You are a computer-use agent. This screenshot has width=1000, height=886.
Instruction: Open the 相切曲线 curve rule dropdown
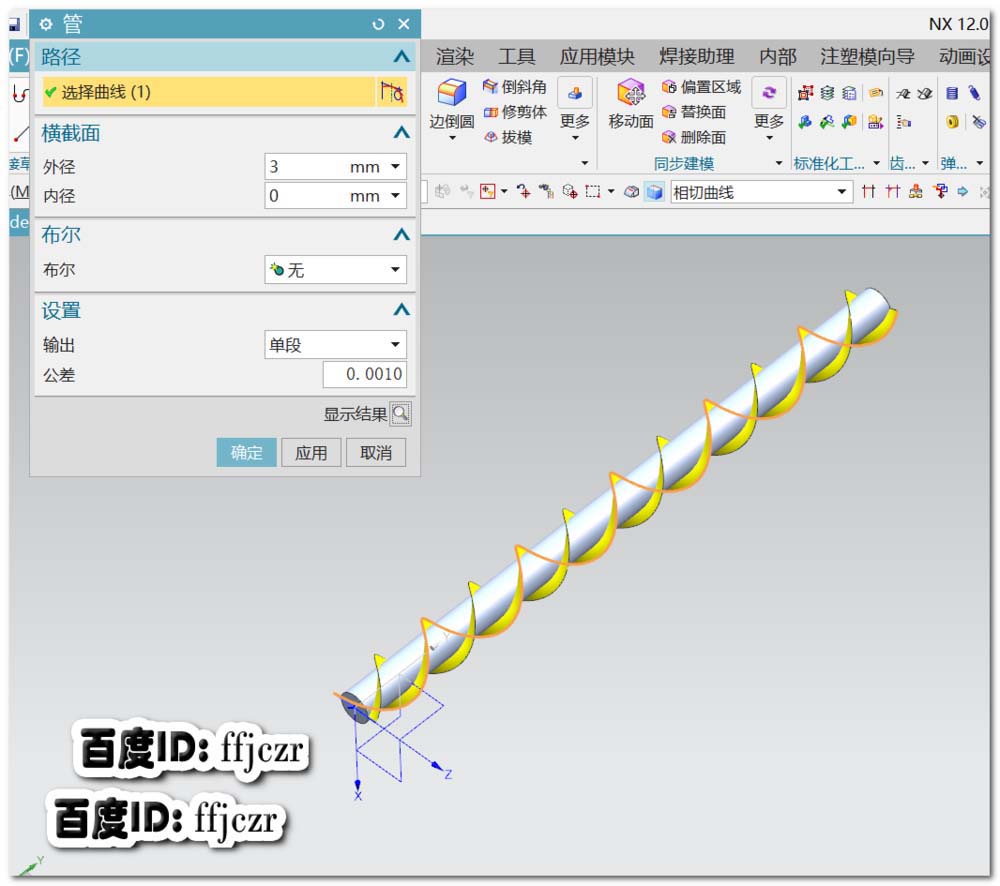pyautogui.click(x=761, y=192)
